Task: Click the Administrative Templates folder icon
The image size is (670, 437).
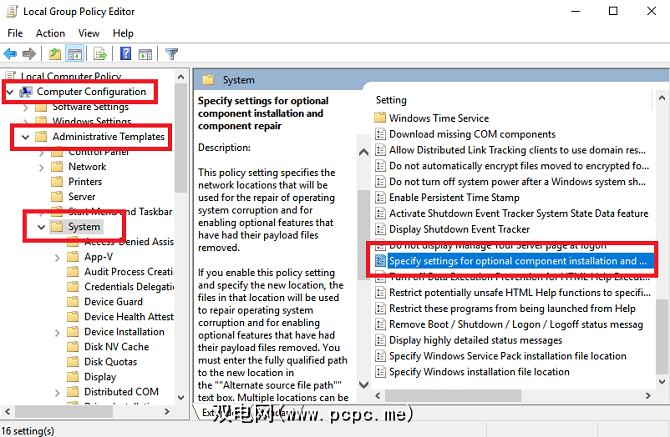Action: [41, 136]
